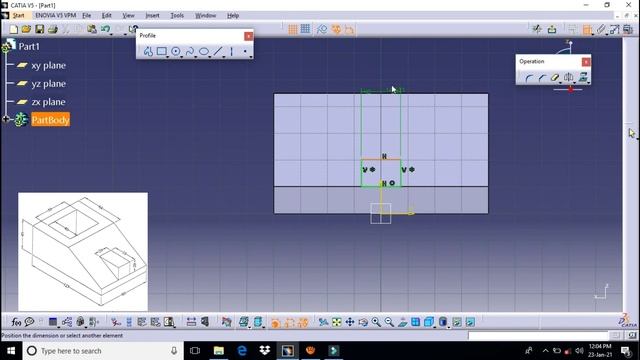Open the Help menu

[233, 16]
